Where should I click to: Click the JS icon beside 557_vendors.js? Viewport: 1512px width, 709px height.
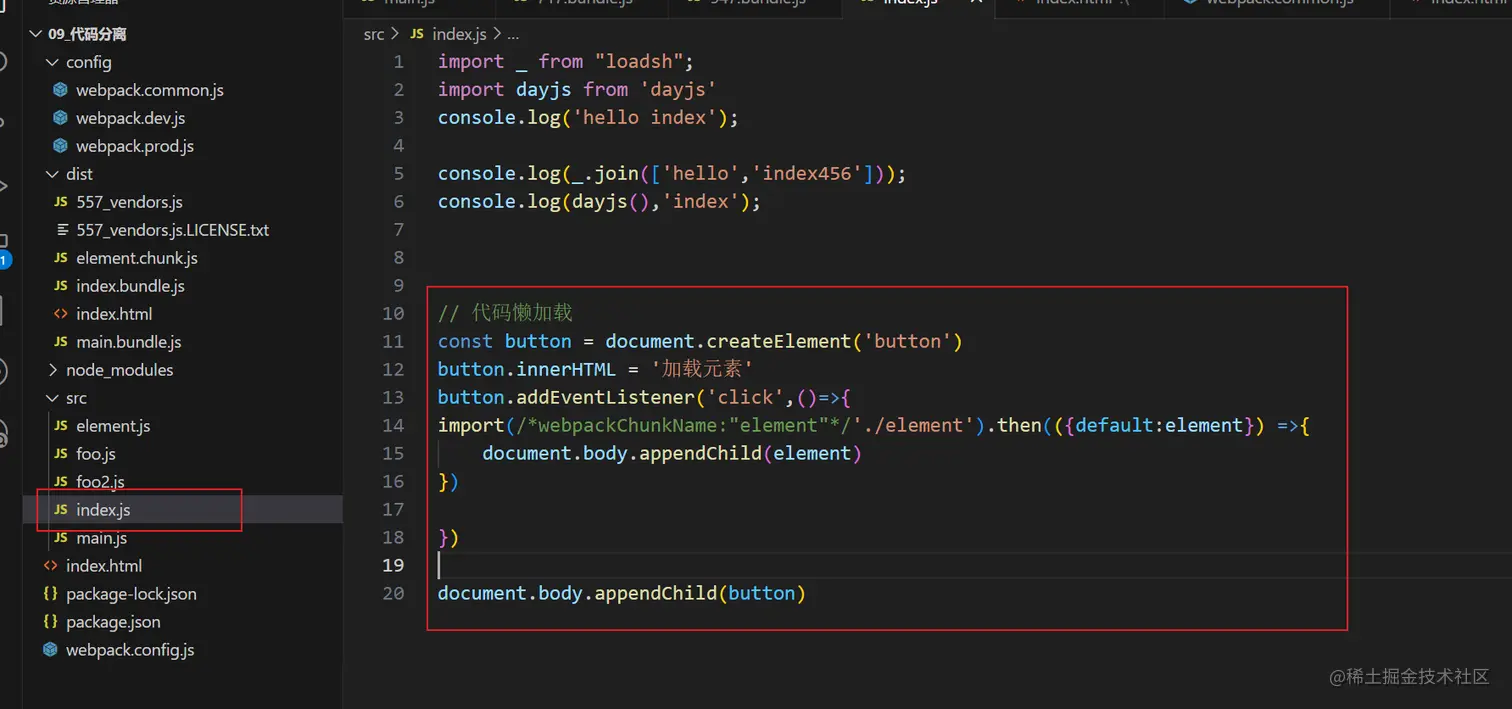60,202
